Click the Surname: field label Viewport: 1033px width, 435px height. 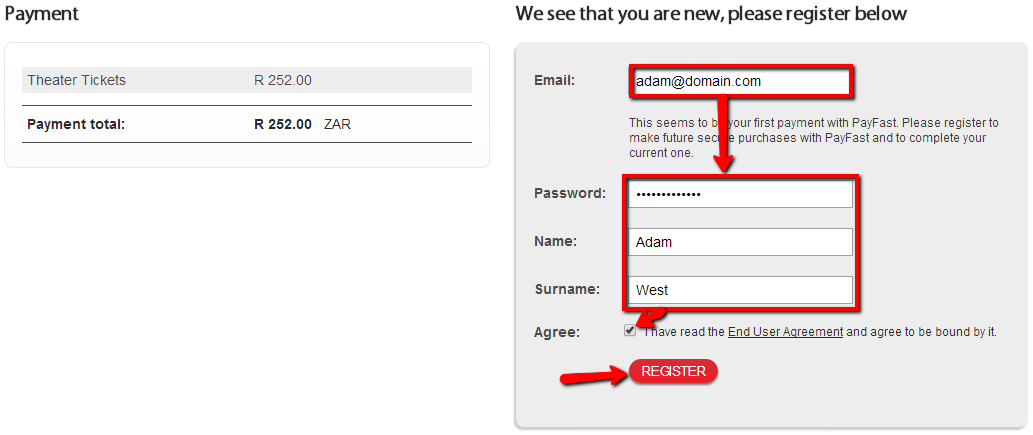[x=567, y=289]
